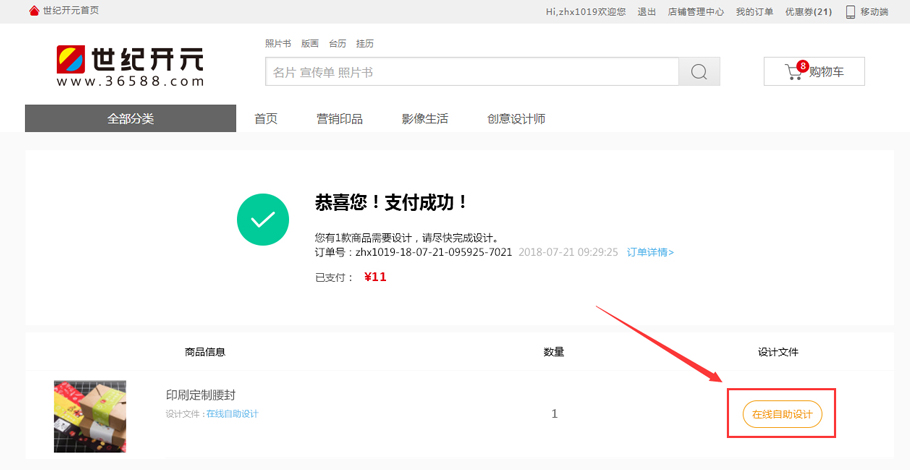Go to 营销印品 tab
Screen dimensions: 910x470
click(340, 118)
